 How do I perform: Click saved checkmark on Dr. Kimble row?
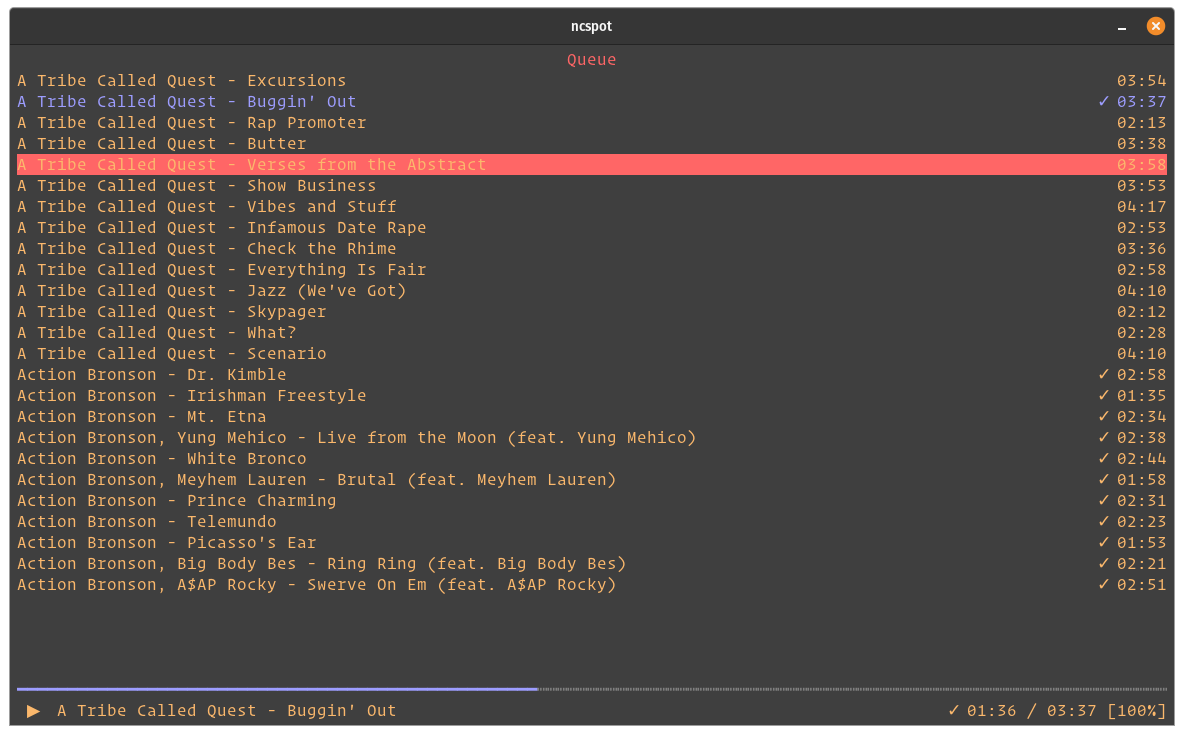pos(1104,375)
